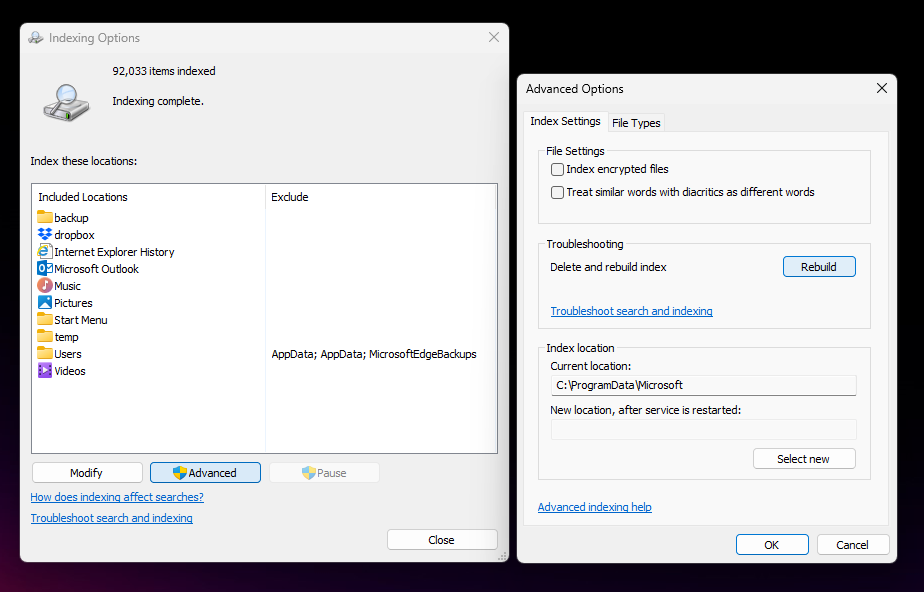
Task: Select the backup folder icon
Action: [45, 217]
